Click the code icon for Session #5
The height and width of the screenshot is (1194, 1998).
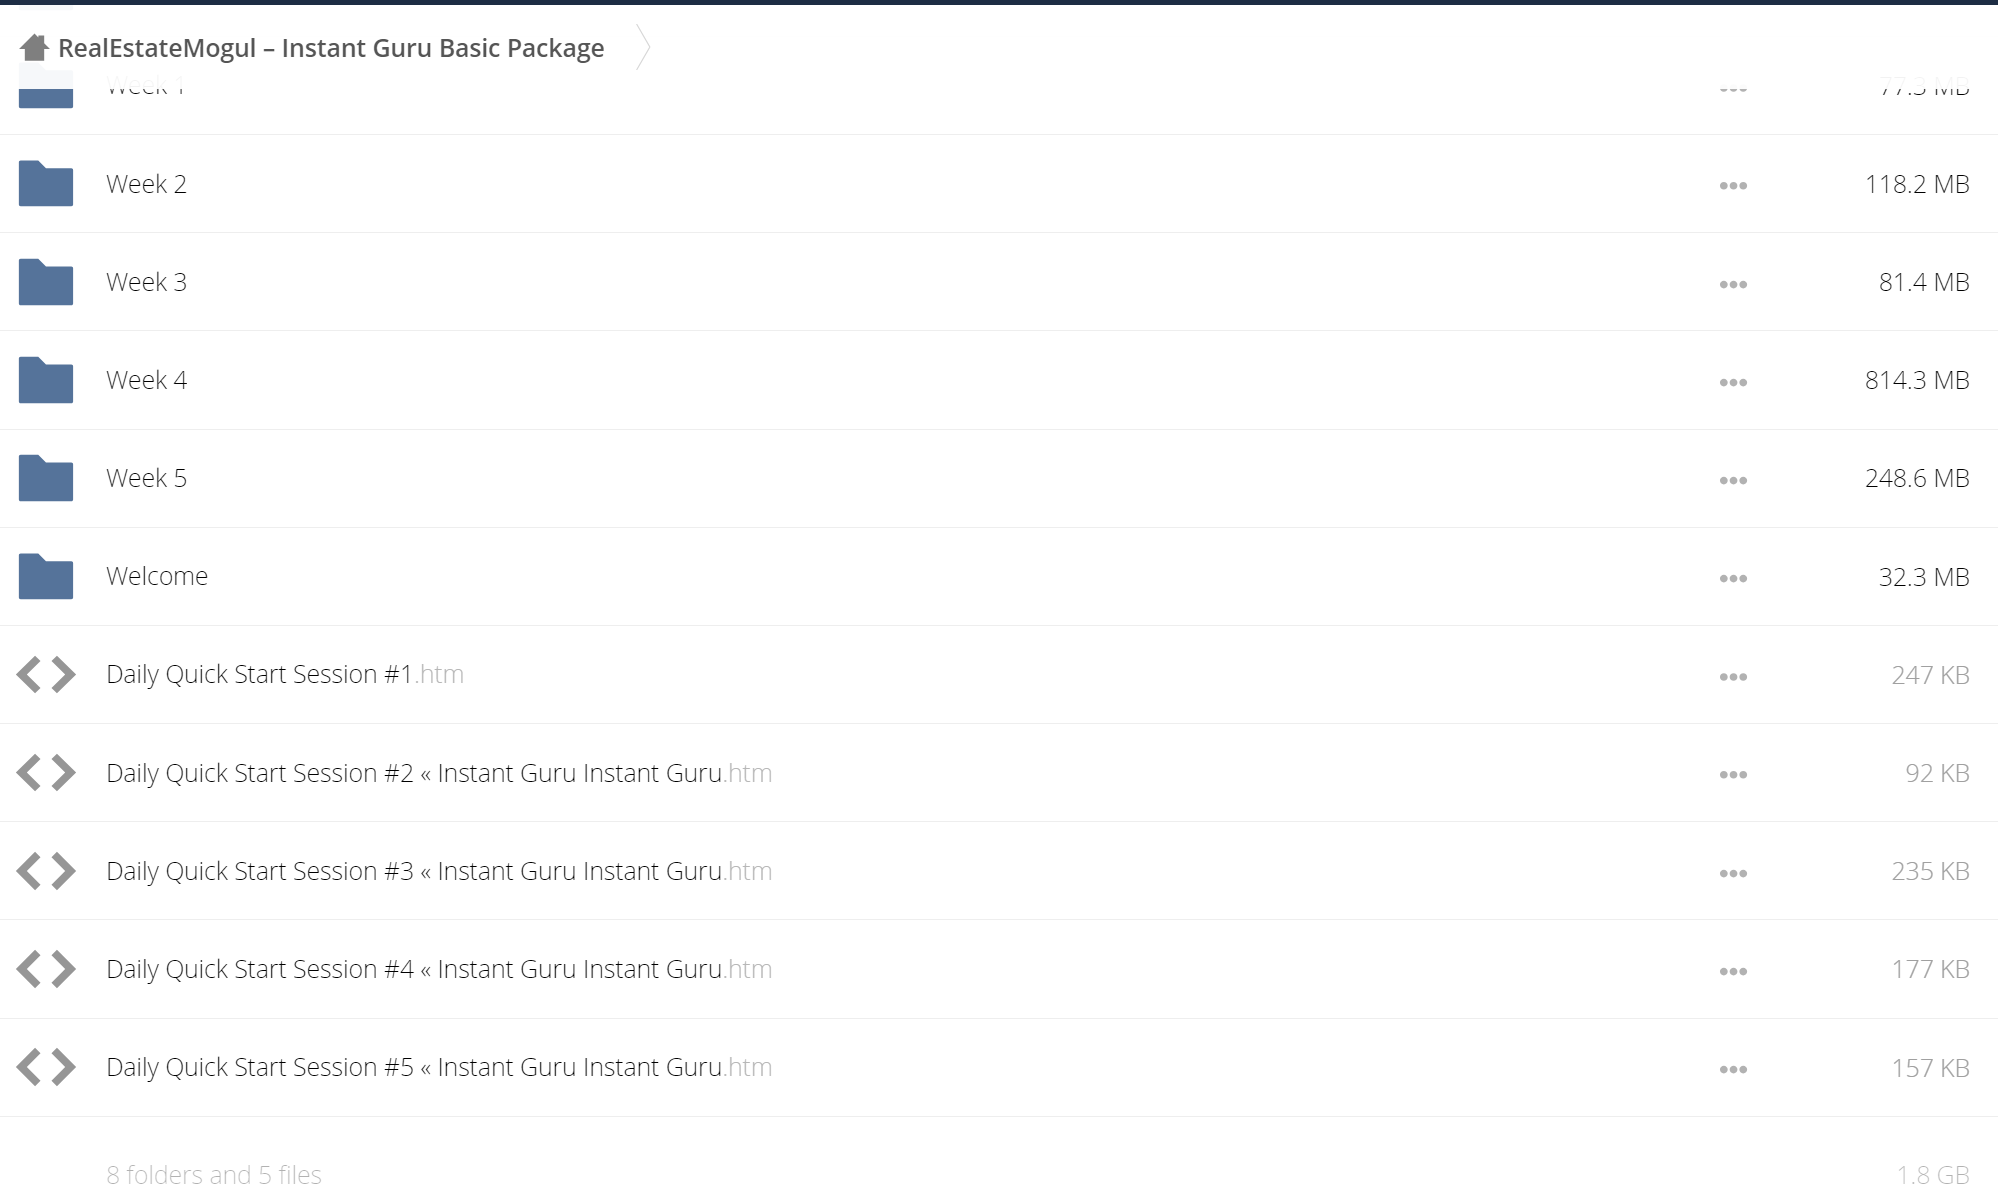[46, 1066]
